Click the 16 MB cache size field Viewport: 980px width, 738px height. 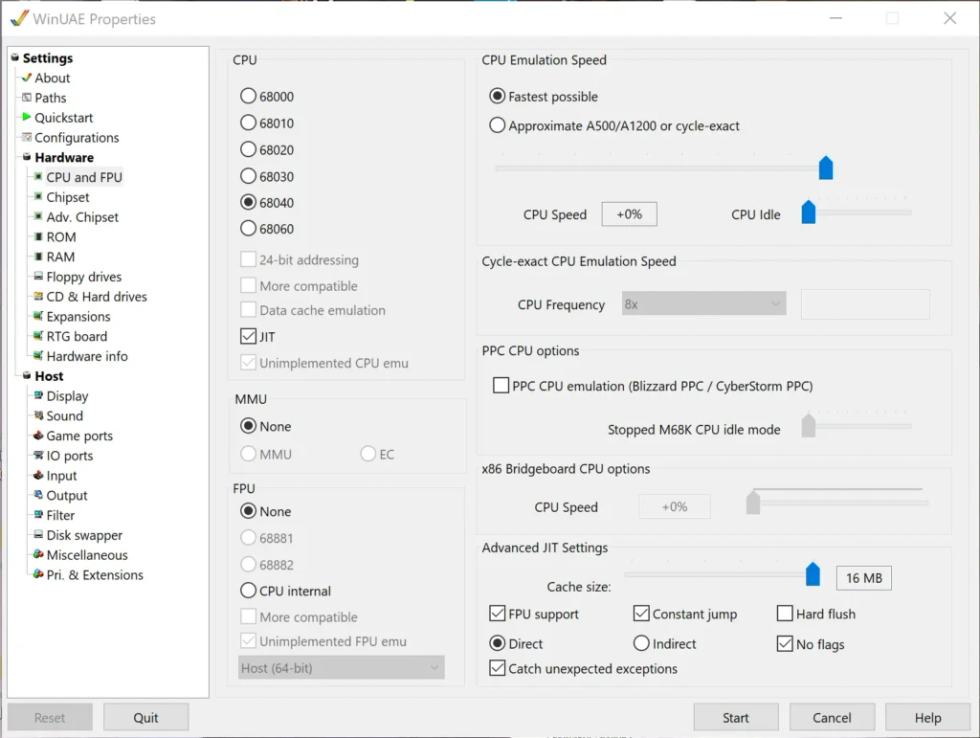[864, 578]
